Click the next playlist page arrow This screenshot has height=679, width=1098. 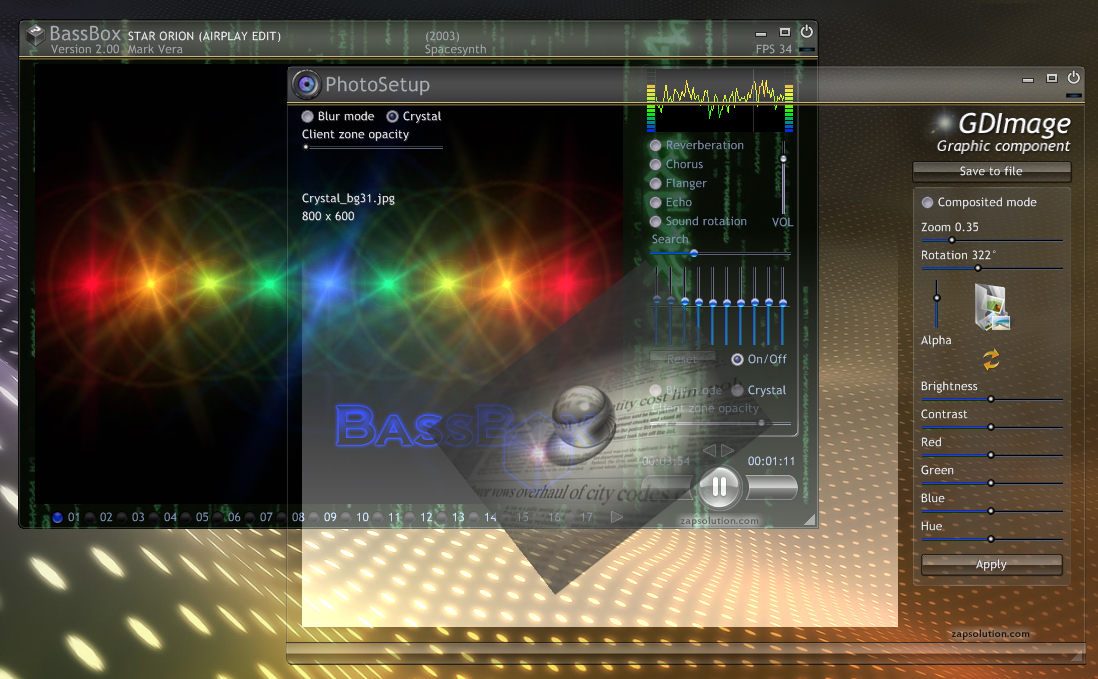coord(616,517)
